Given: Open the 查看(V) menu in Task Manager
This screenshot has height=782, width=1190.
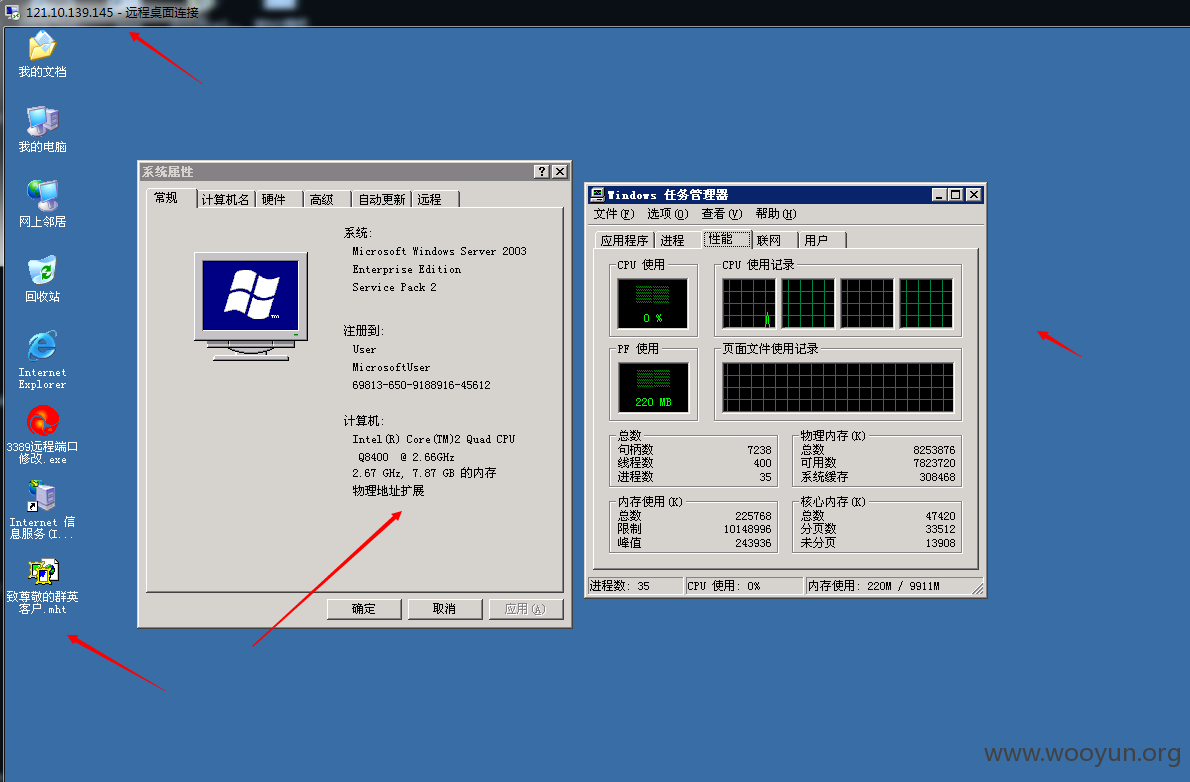Looking at the screenshot, I should tap(721, 214).
